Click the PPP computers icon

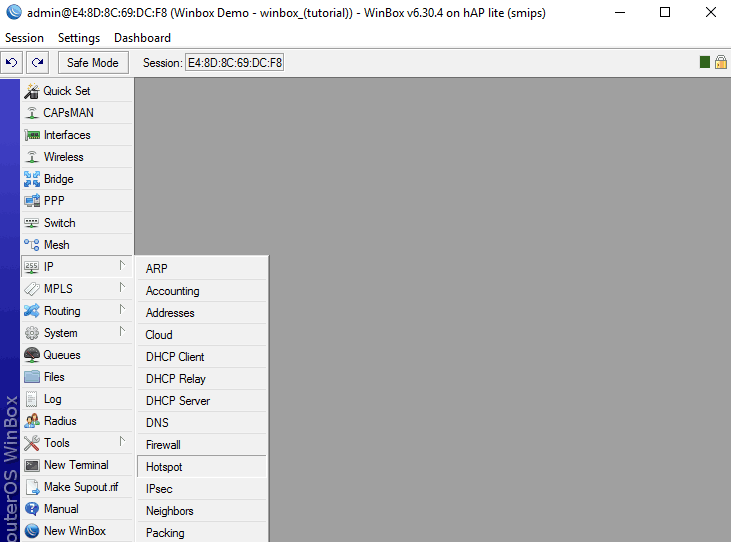point(32,201)
